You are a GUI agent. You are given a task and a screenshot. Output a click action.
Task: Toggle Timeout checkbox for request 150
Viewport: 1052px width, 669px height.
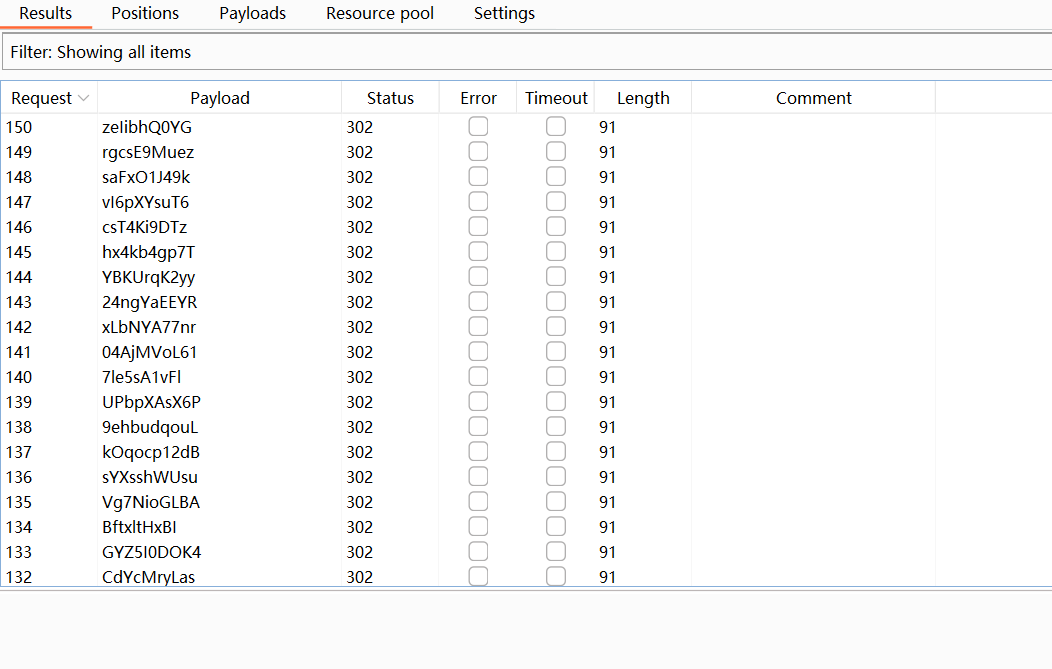tap(556, 127)
